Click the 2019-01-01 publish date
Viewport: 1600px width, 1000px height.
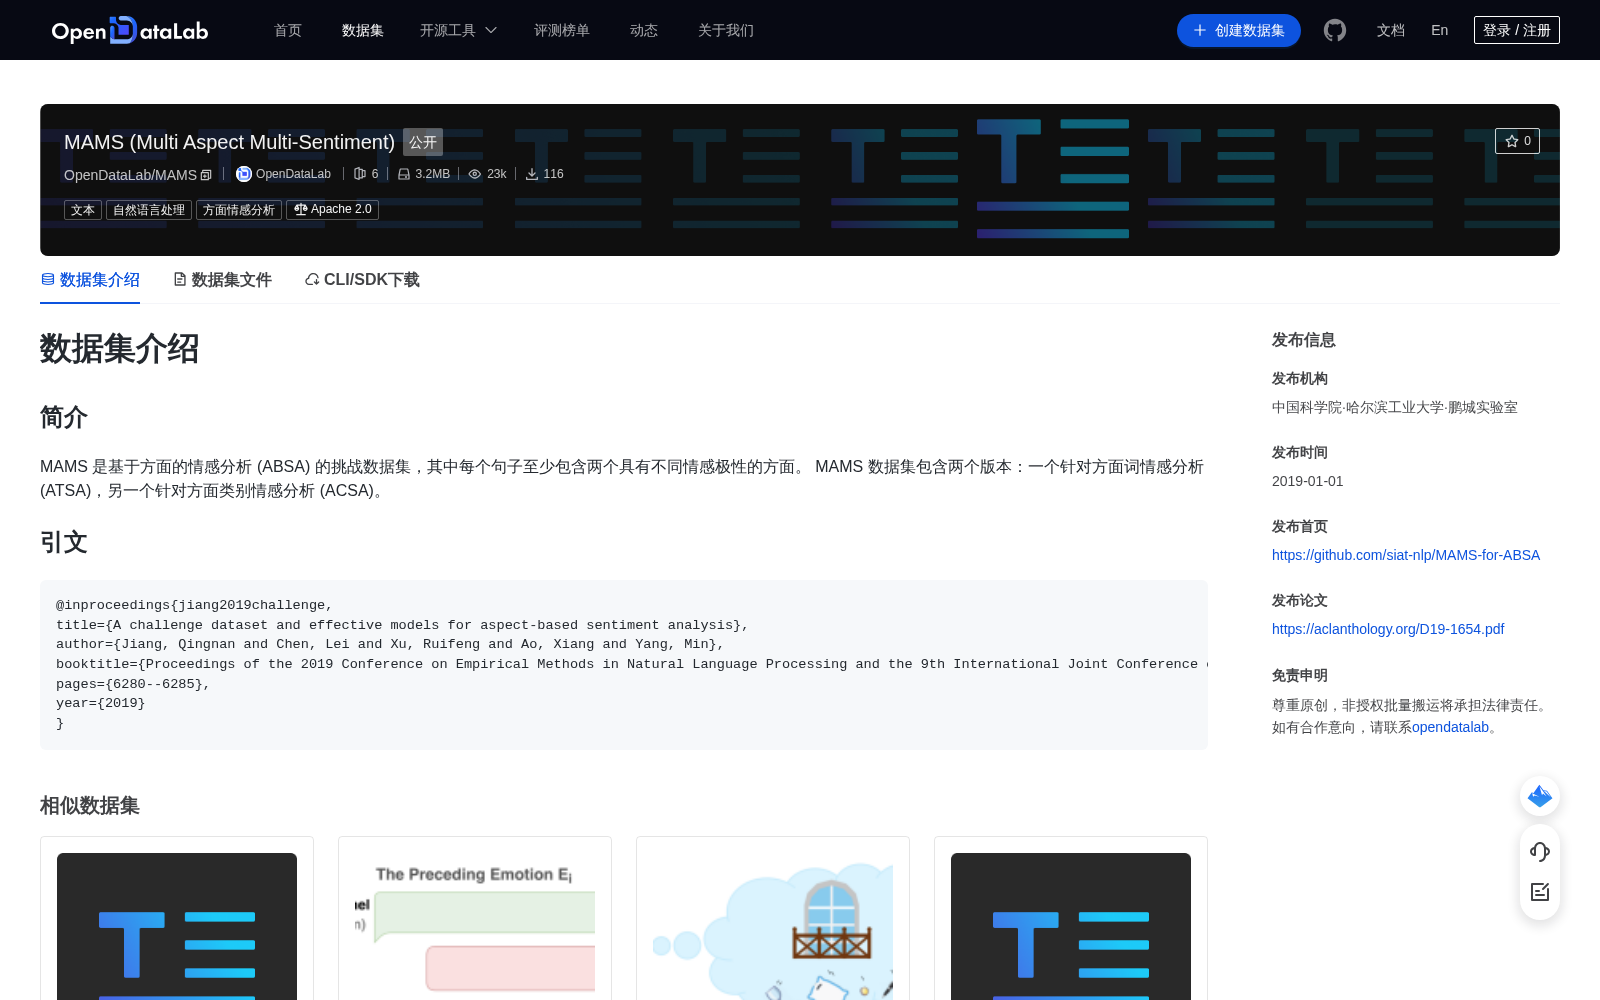1308,481
